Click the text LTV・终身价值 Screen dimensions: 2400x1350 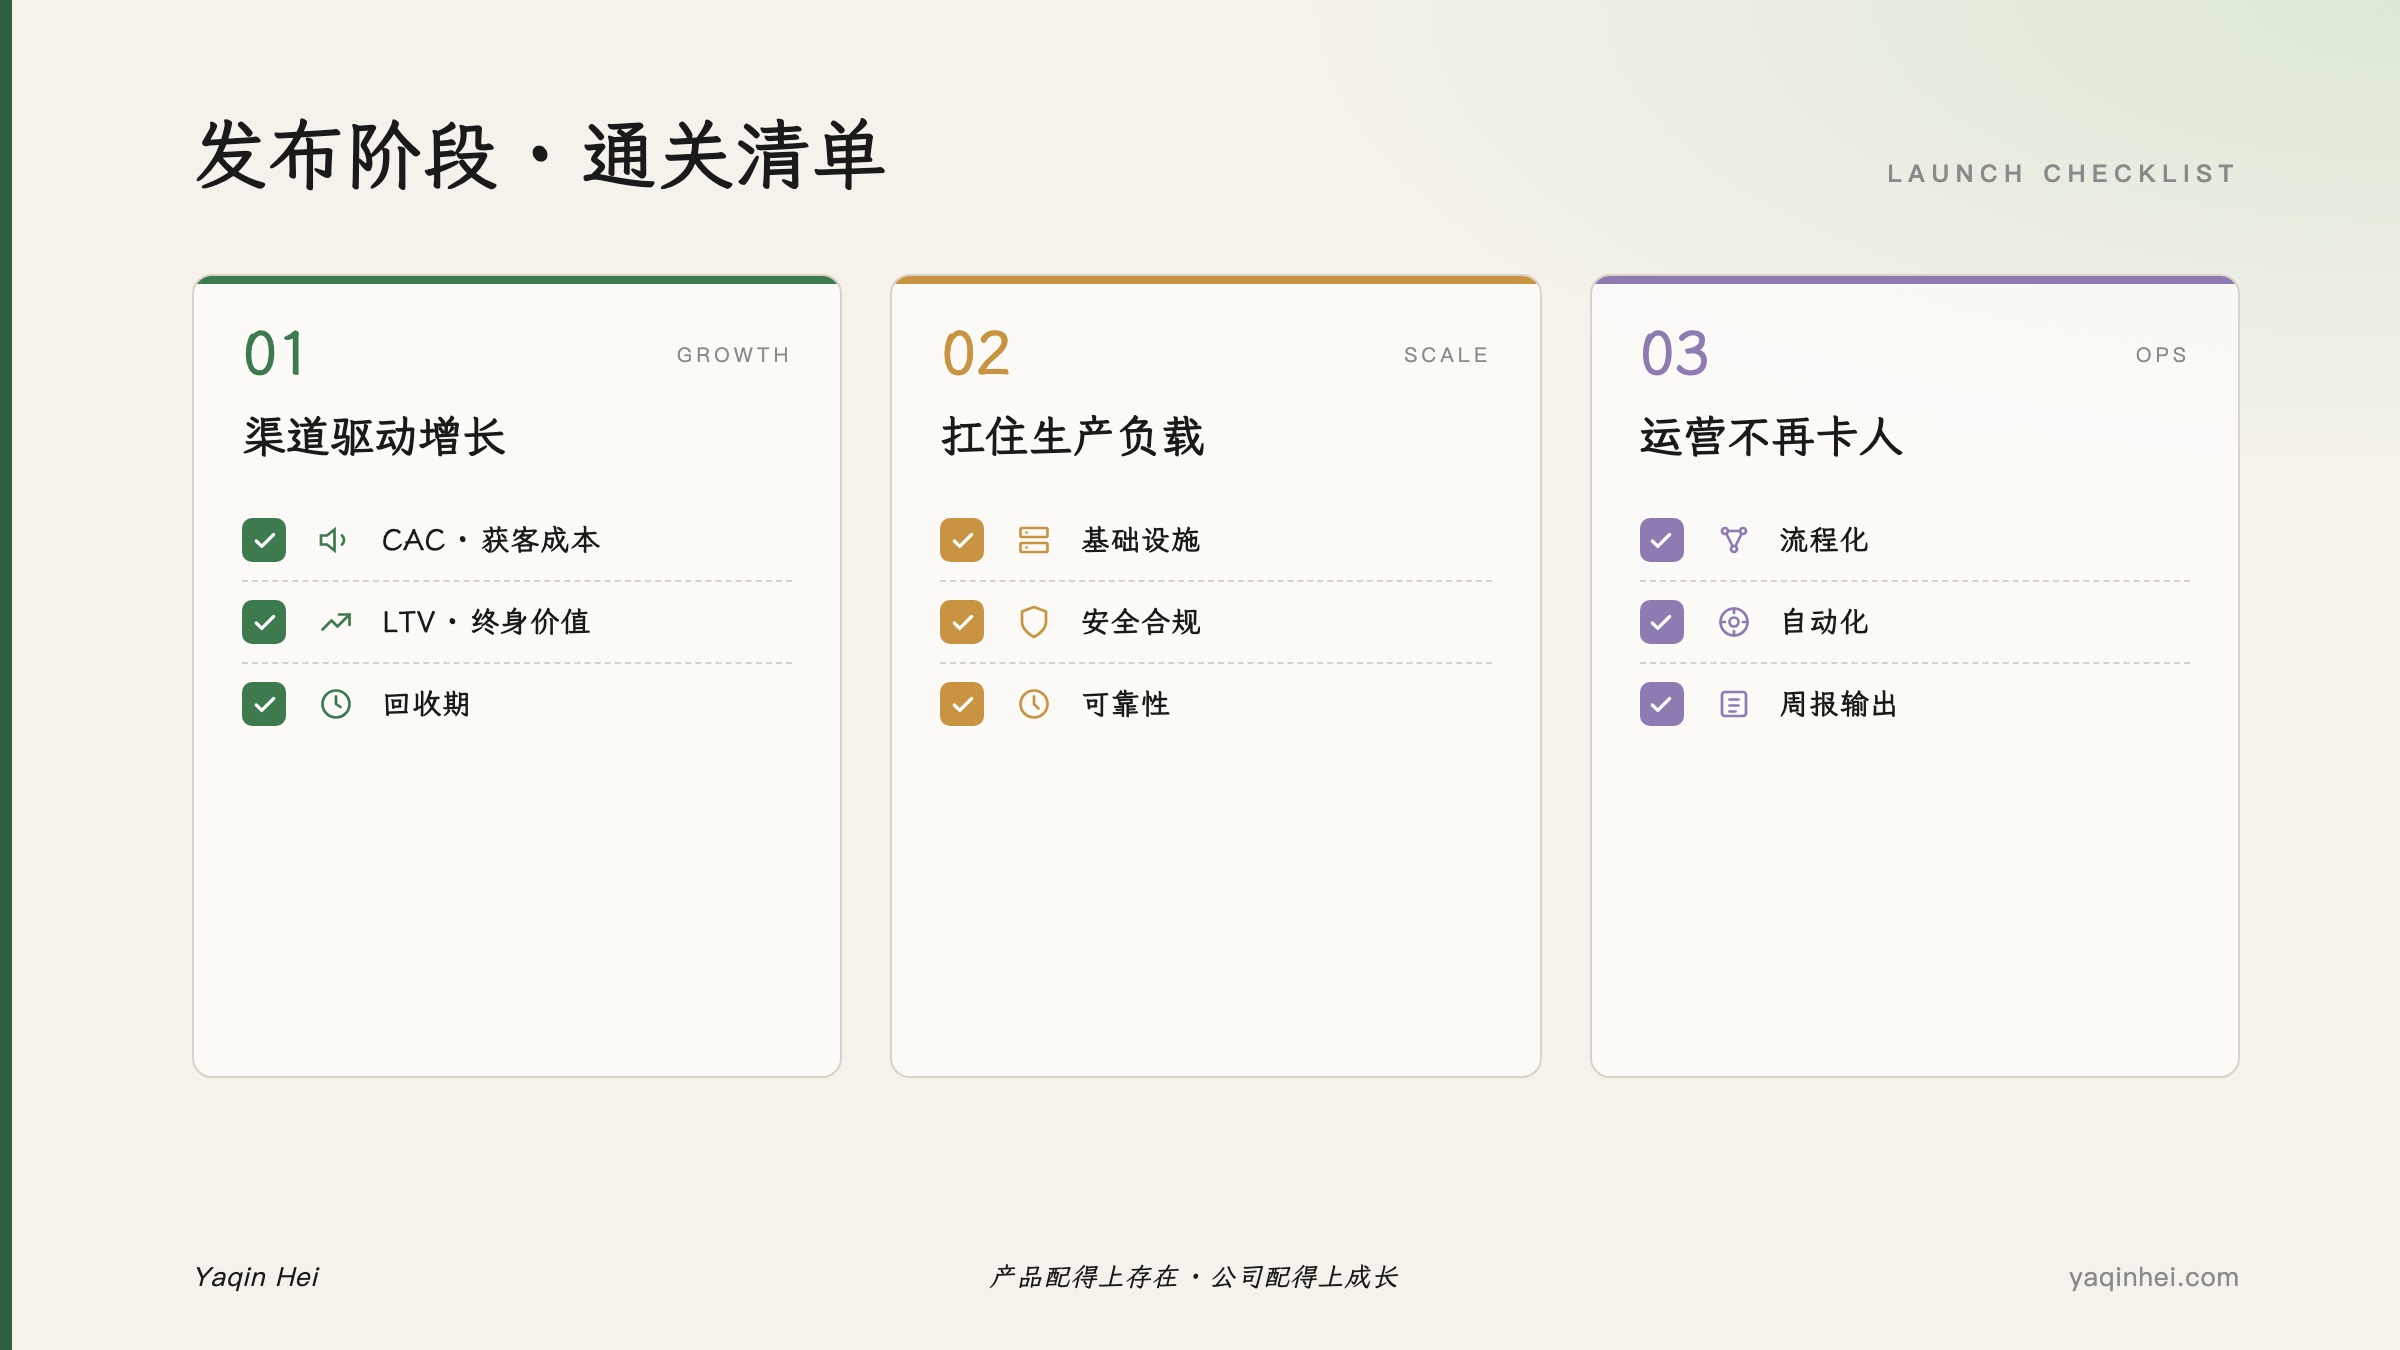pos(486,622)
